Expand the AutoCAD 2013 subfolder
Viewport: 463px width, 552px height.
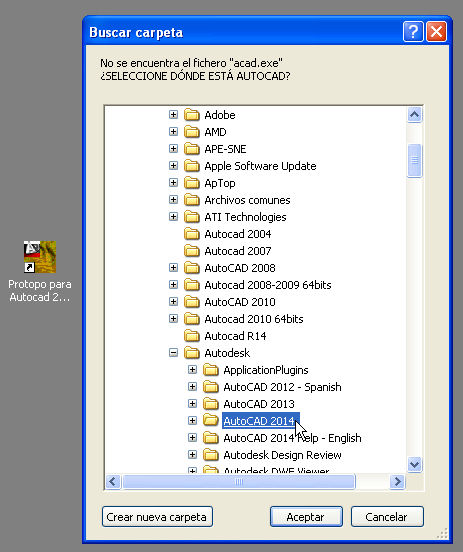click(x=192, y=403)
